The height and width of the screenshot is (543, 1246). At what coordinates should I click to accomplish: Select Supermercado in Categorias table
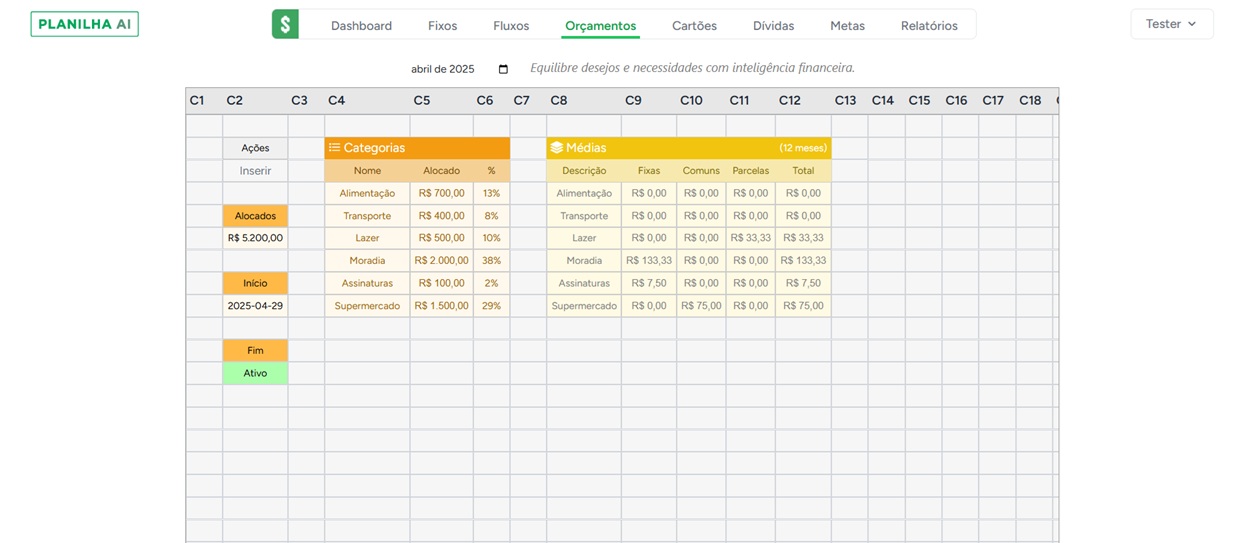click(x=367, y=306)
